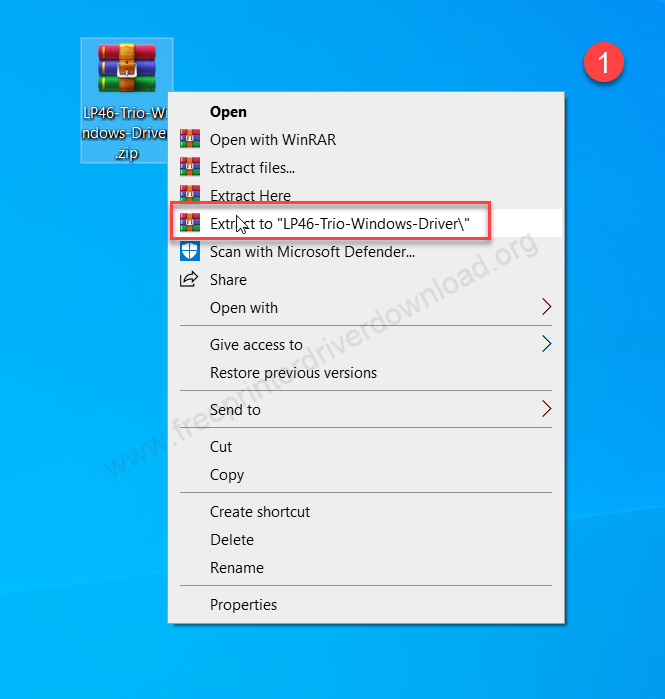Viewport: 665px width, 699px height.
Task: Expand the Send to submenu arrow
Action: point(546,409)
